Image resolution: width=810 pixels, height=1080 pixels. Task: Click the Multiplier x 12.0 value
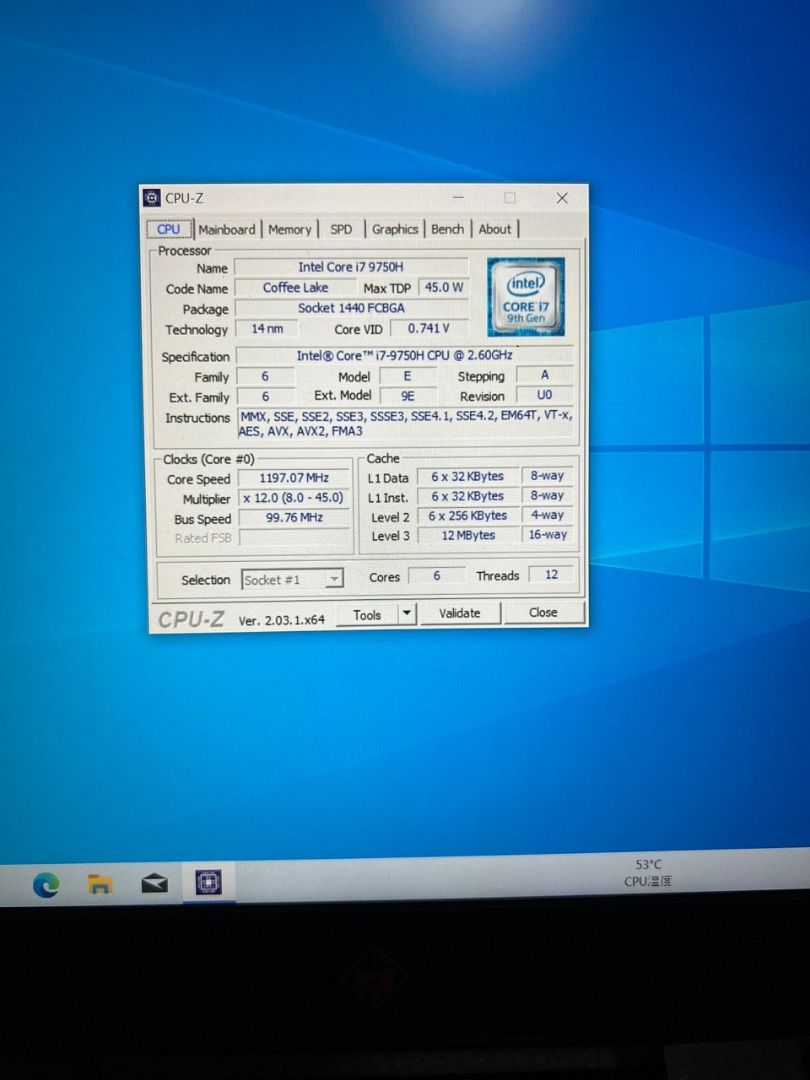[294, 497]
